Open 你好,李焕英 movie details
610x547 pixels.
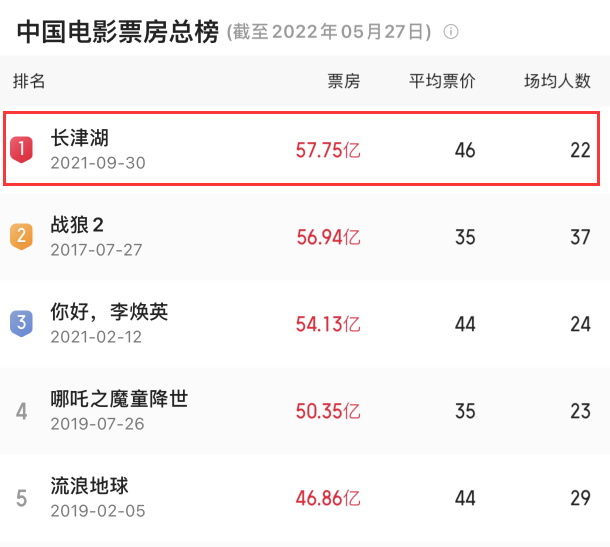tap(305, 324)
